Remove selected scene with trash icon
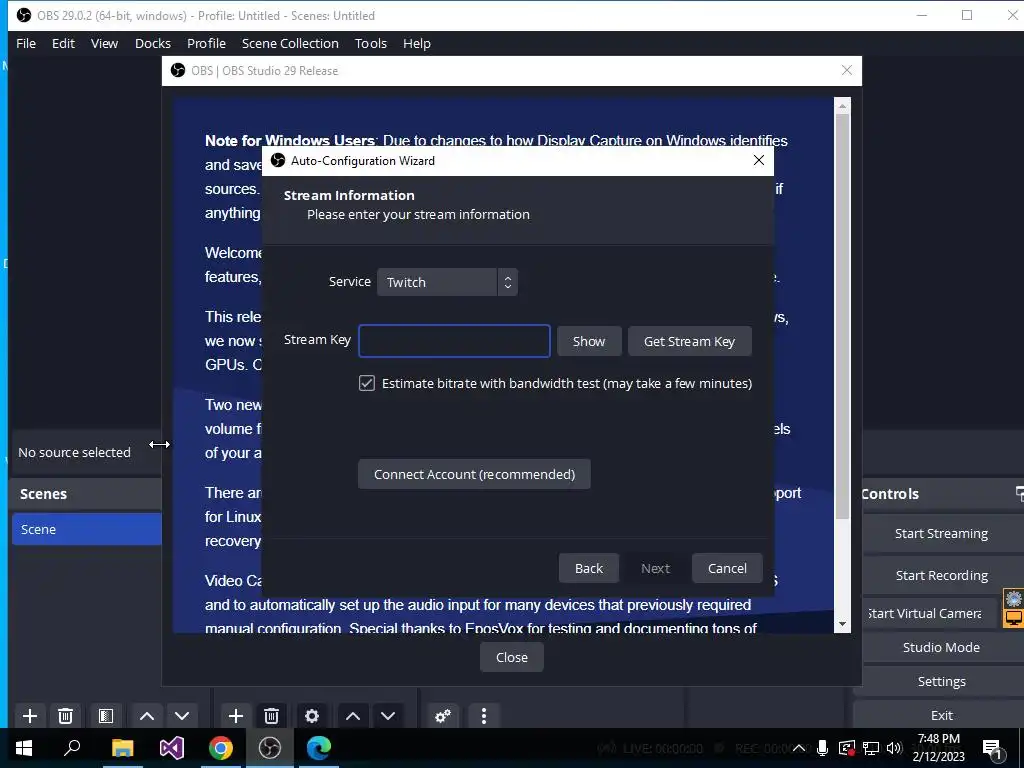Image resolution: width=1024 pixels, height=768 pixels. 65,716
